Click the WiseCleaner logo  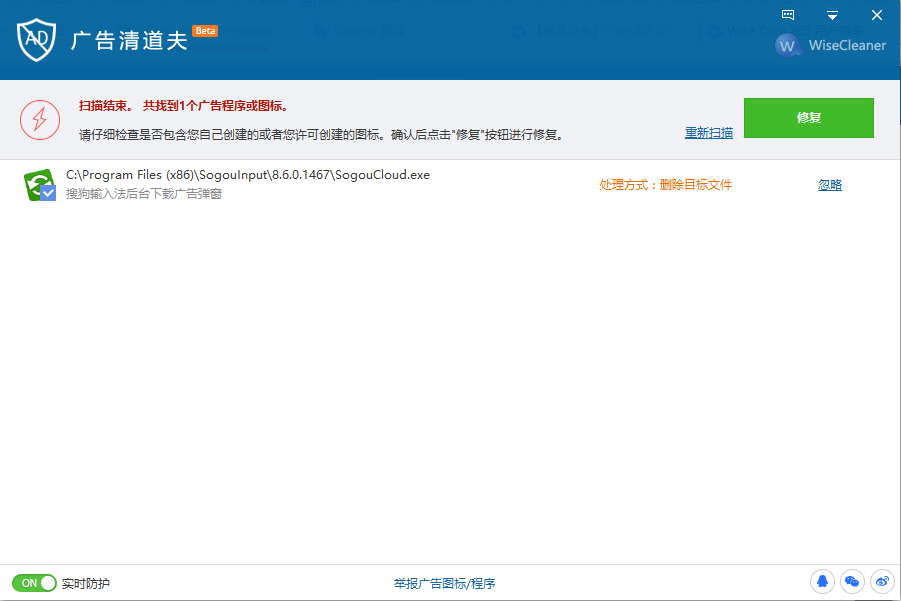830,45
